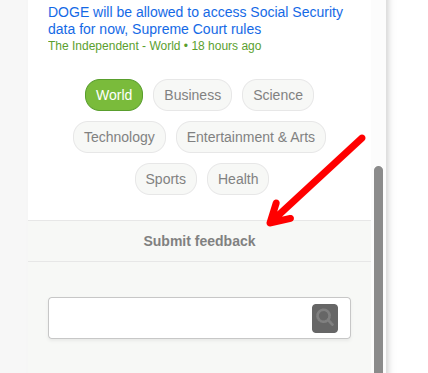Switch to the Science category

pyautogui.click(x=278, y=95)
